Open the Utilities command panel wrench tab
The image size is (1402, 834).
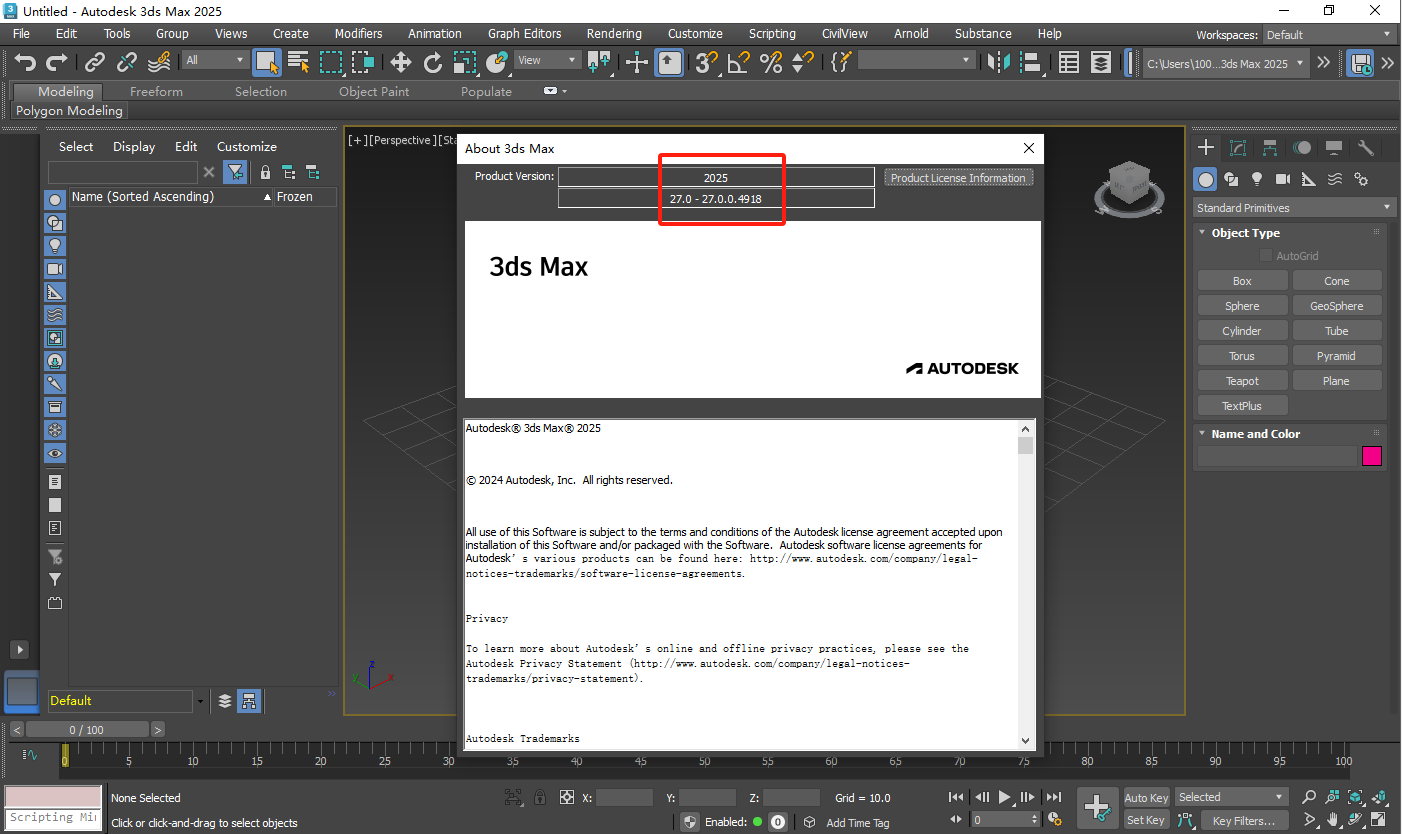coord(1366,148)
